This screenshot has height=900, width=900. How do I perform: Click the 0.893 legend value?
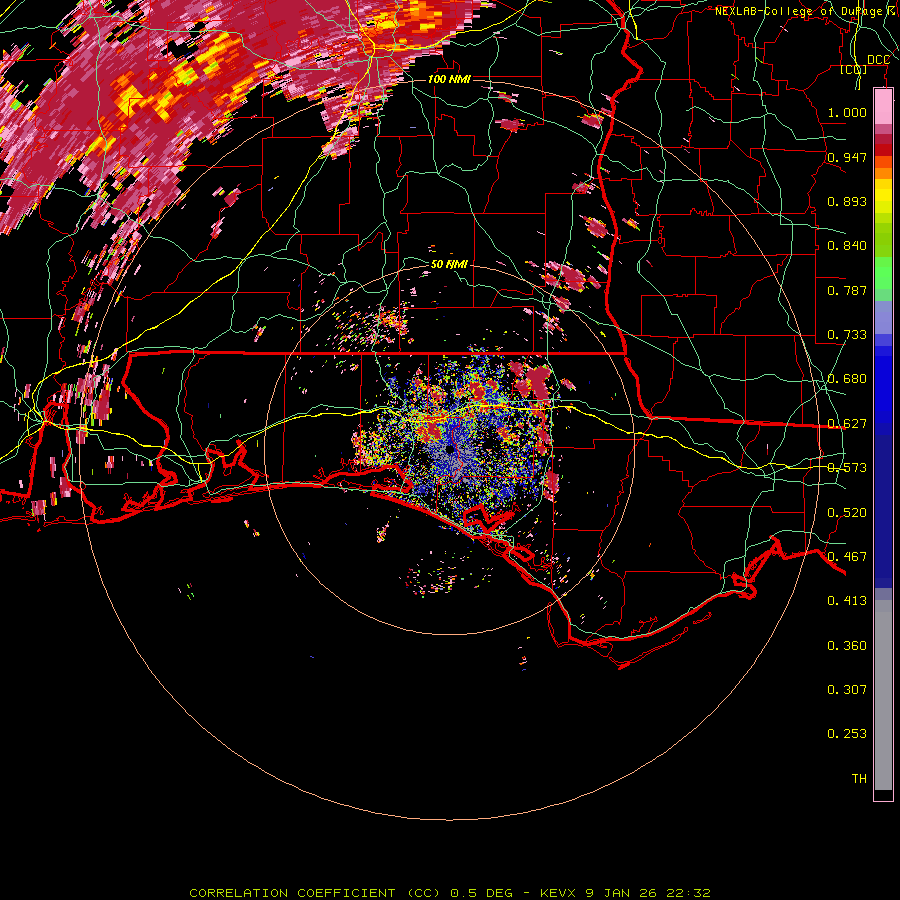click(x=847, y=201)
